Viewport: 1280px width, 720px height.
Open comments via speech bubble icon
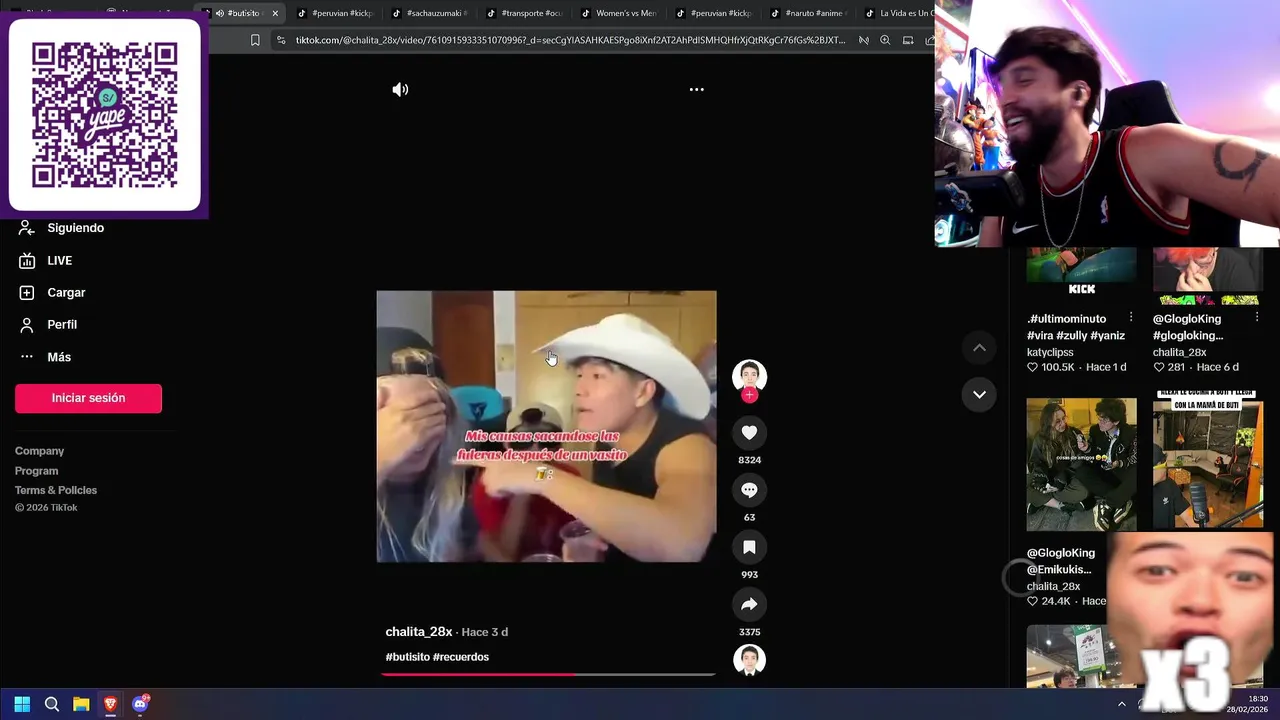749,490
